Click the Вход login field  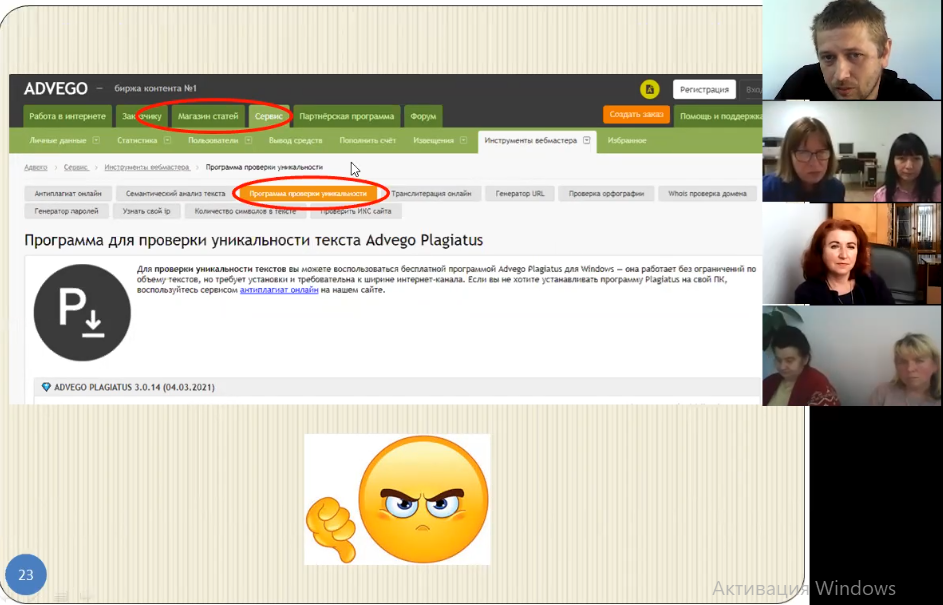pos(752,90)
